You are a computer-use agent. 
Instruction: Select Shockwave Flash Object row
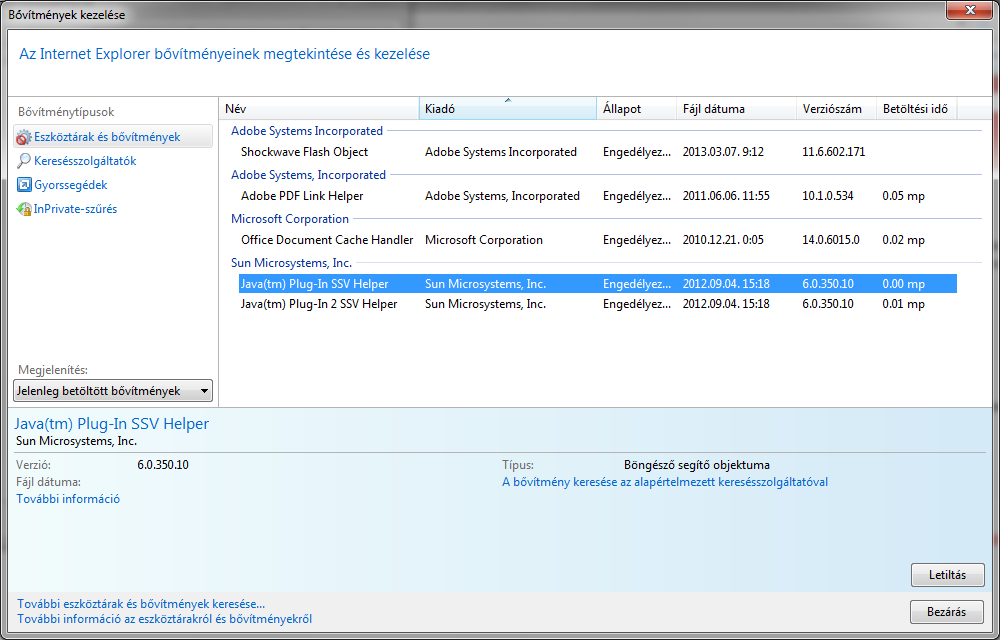pos(598,152)
